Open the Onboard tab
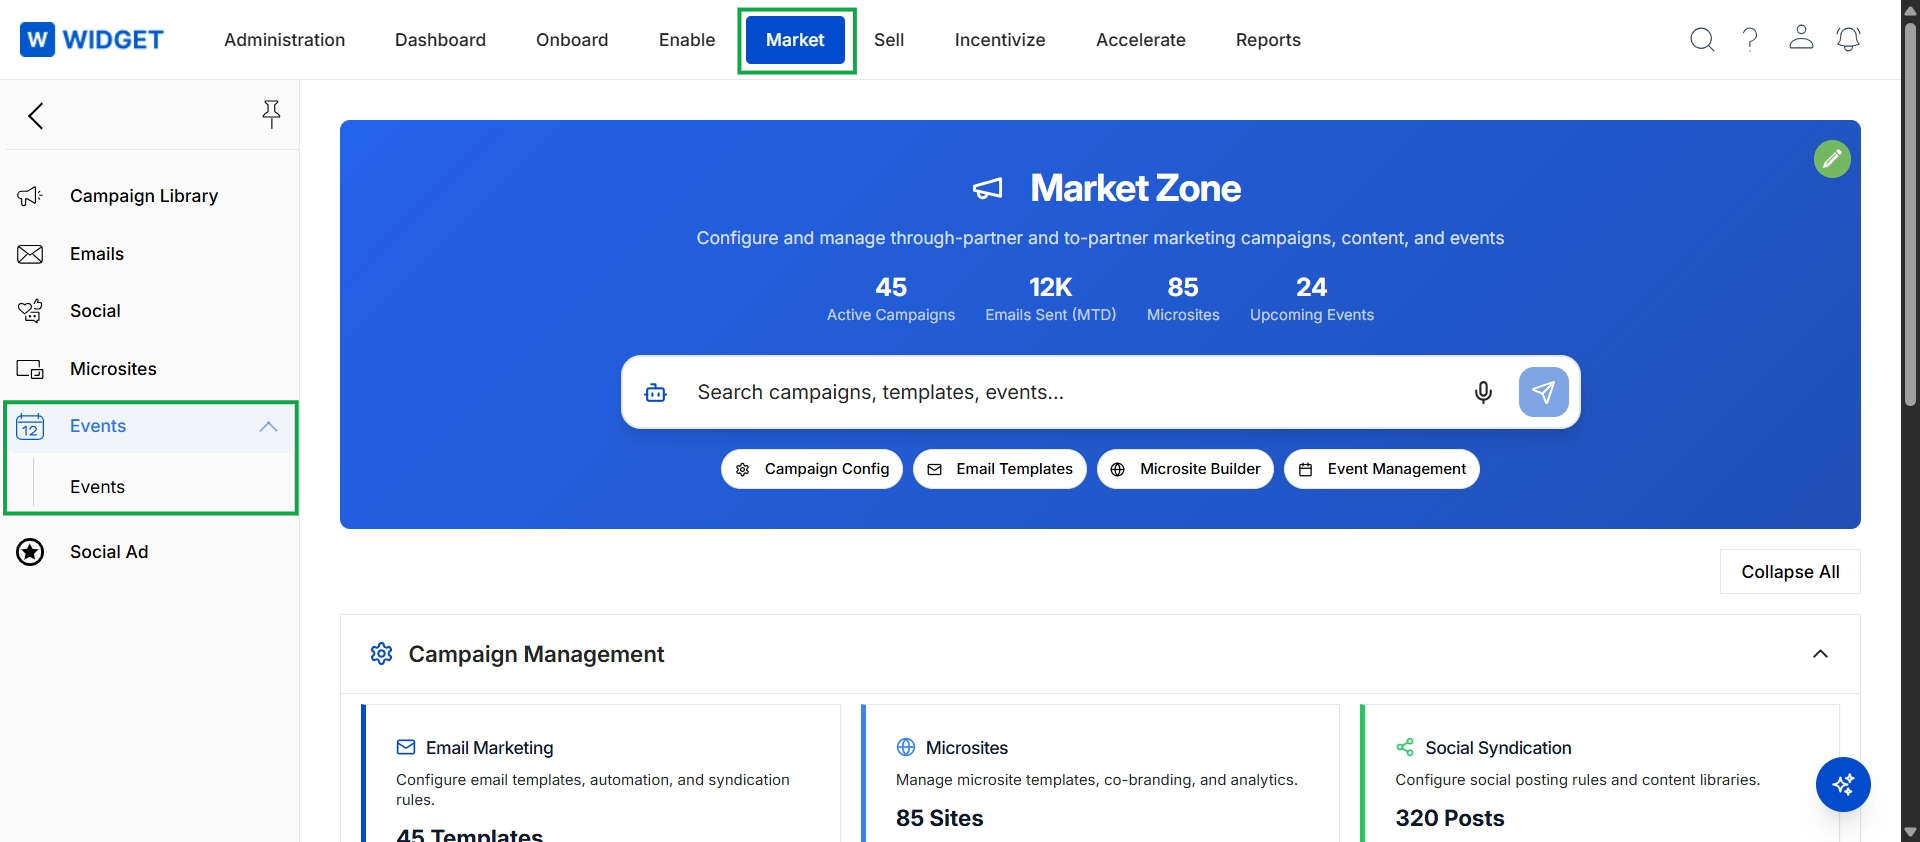 click(x=572, y=40)
